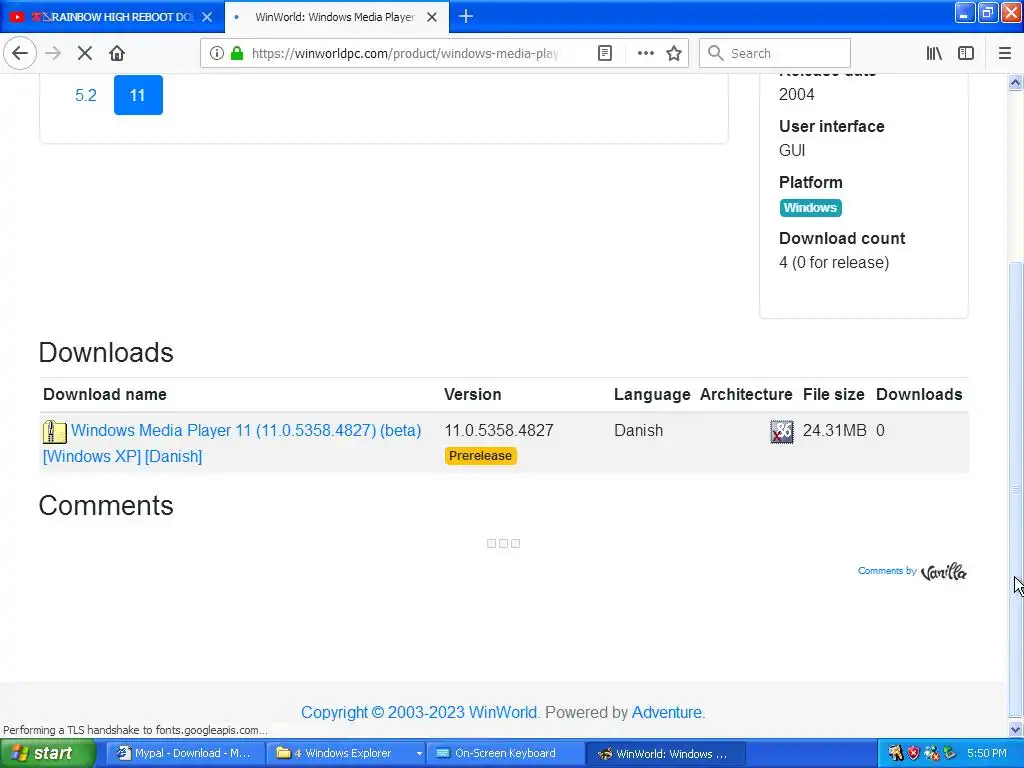
Task: Open the browser home page
Action: coord(117,53)
